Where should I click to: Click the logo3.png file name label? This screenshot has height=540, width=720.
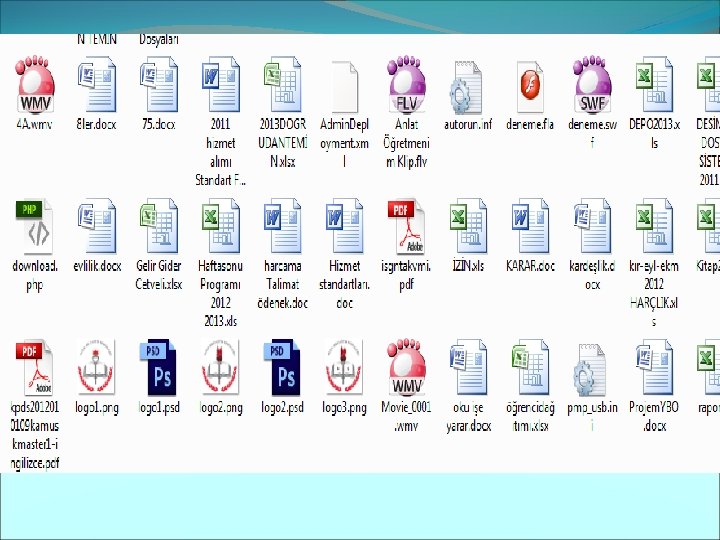[x=344, y=408]
